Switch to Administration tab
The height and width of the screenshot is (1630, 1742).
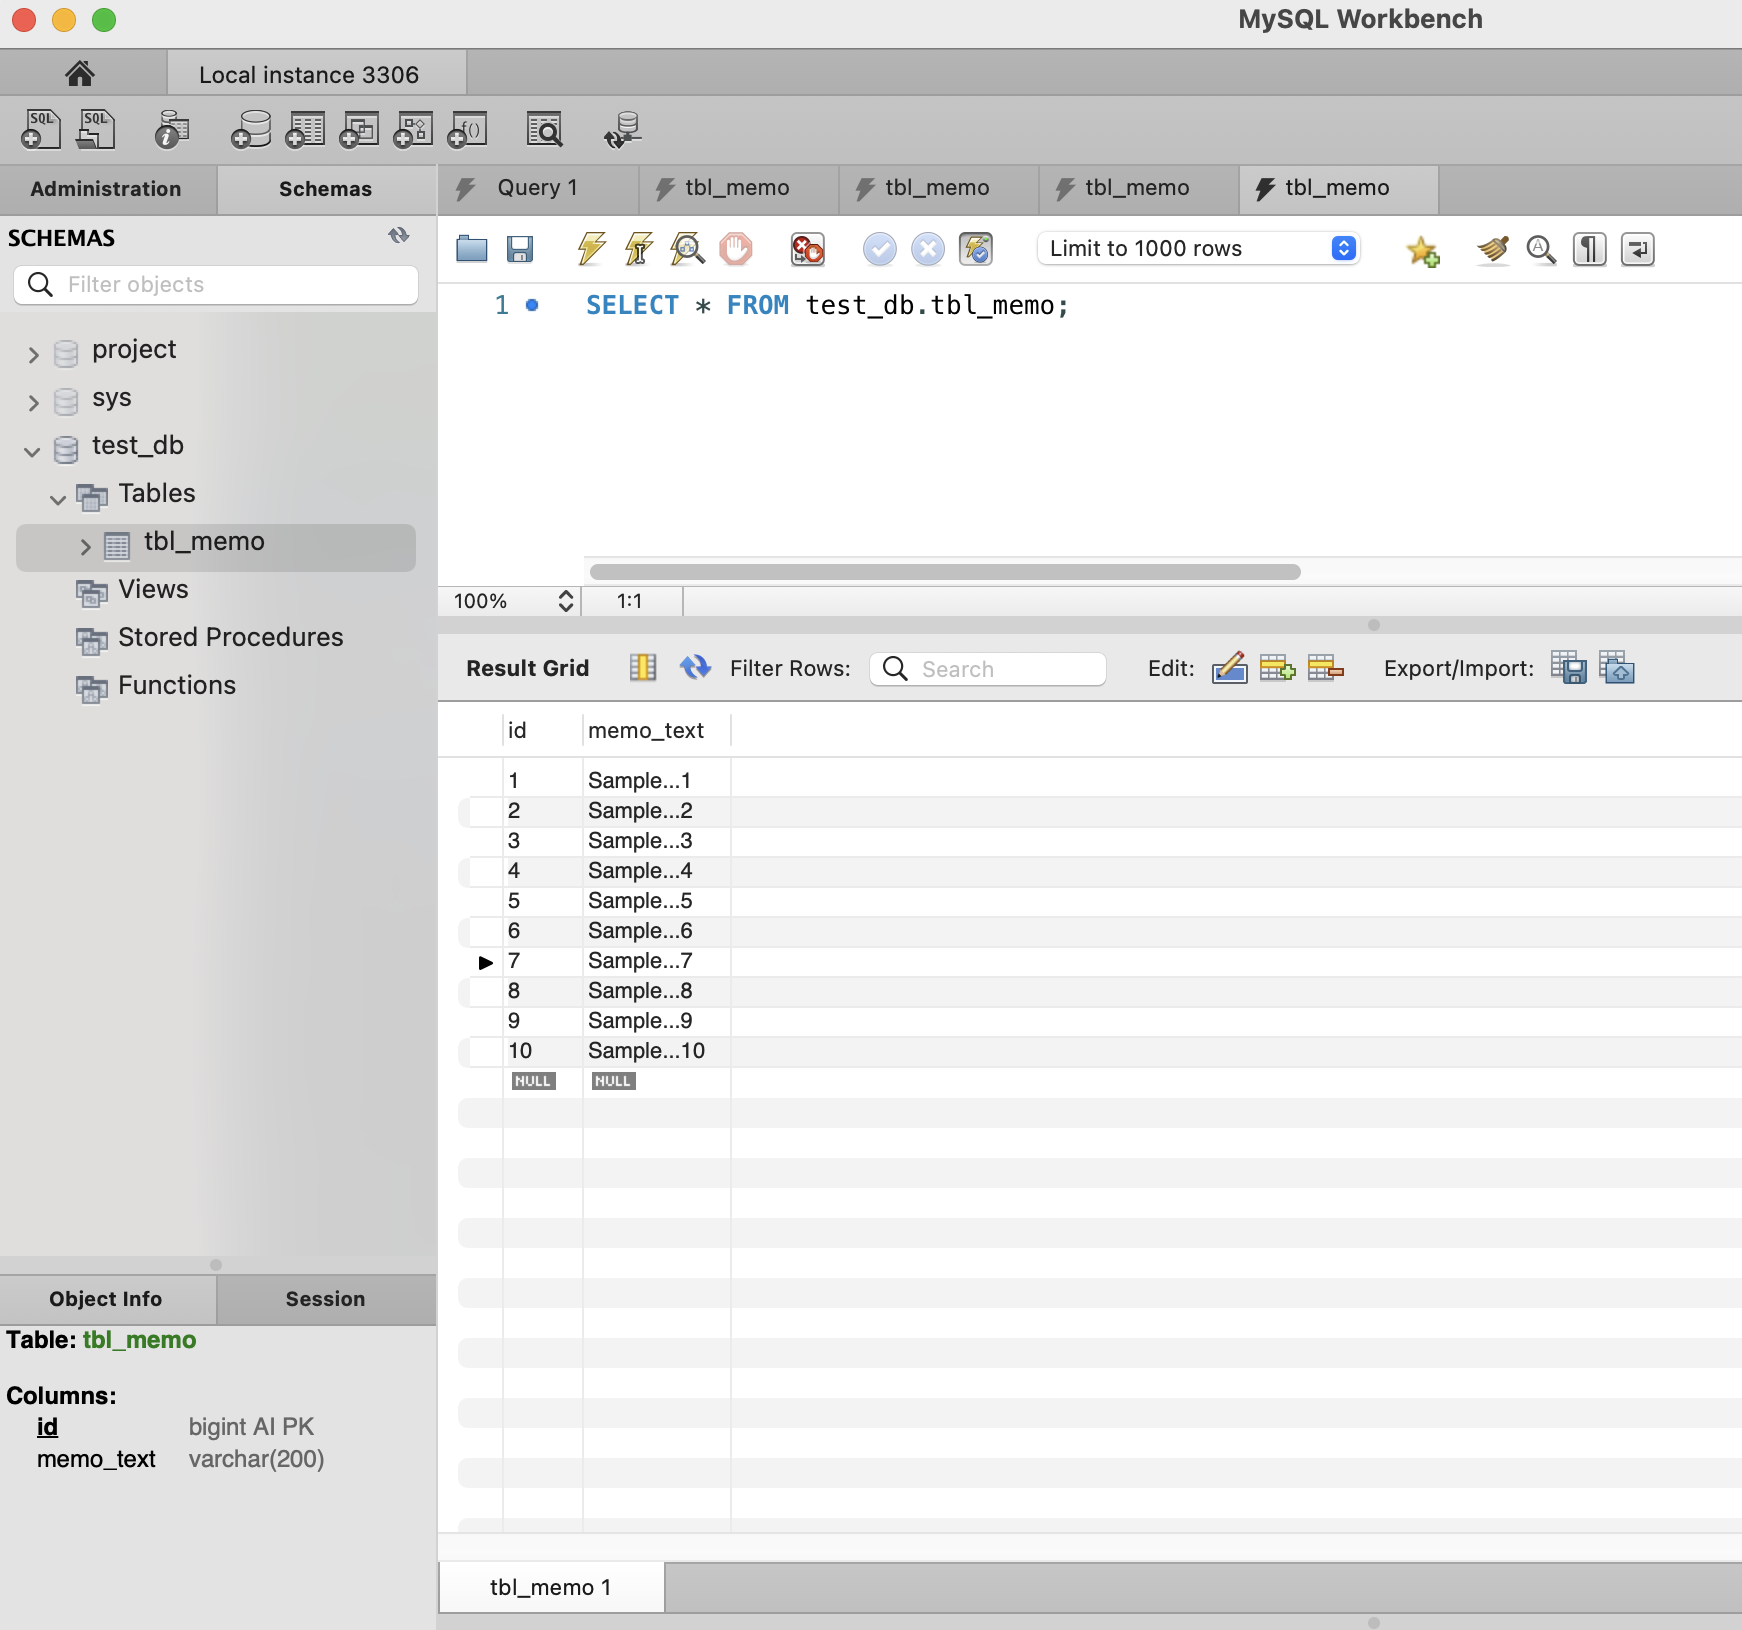[x=107, y=189]
